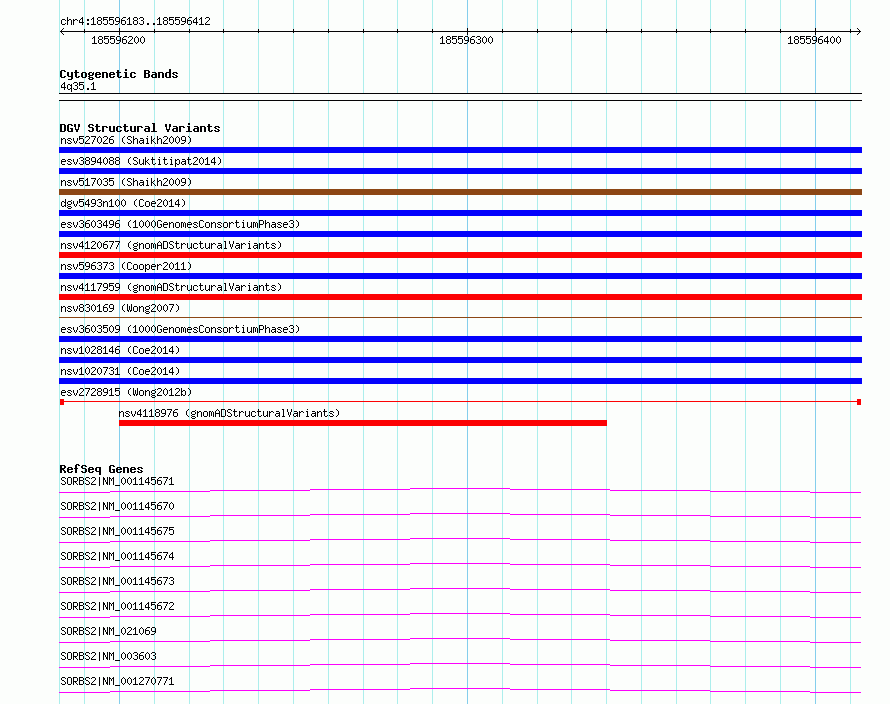Click the DGV Structural Variants track heading

point(140,128)
